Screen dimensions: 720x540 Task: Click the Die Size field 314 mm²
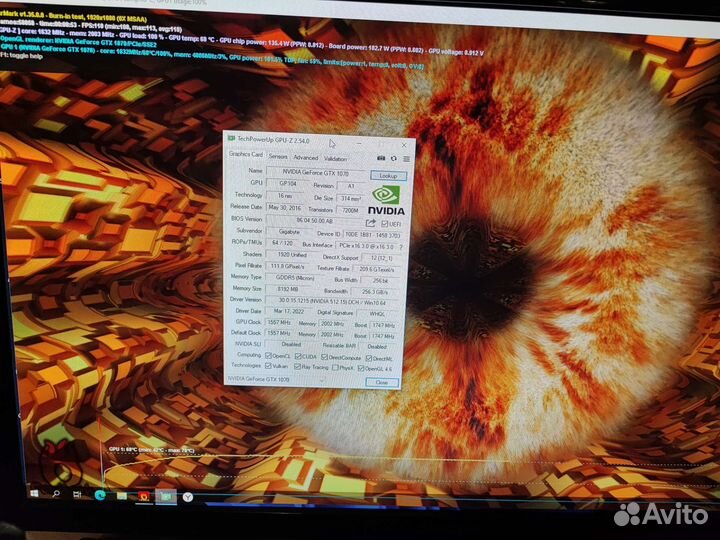pyautogui.click(x=351, y=198)
